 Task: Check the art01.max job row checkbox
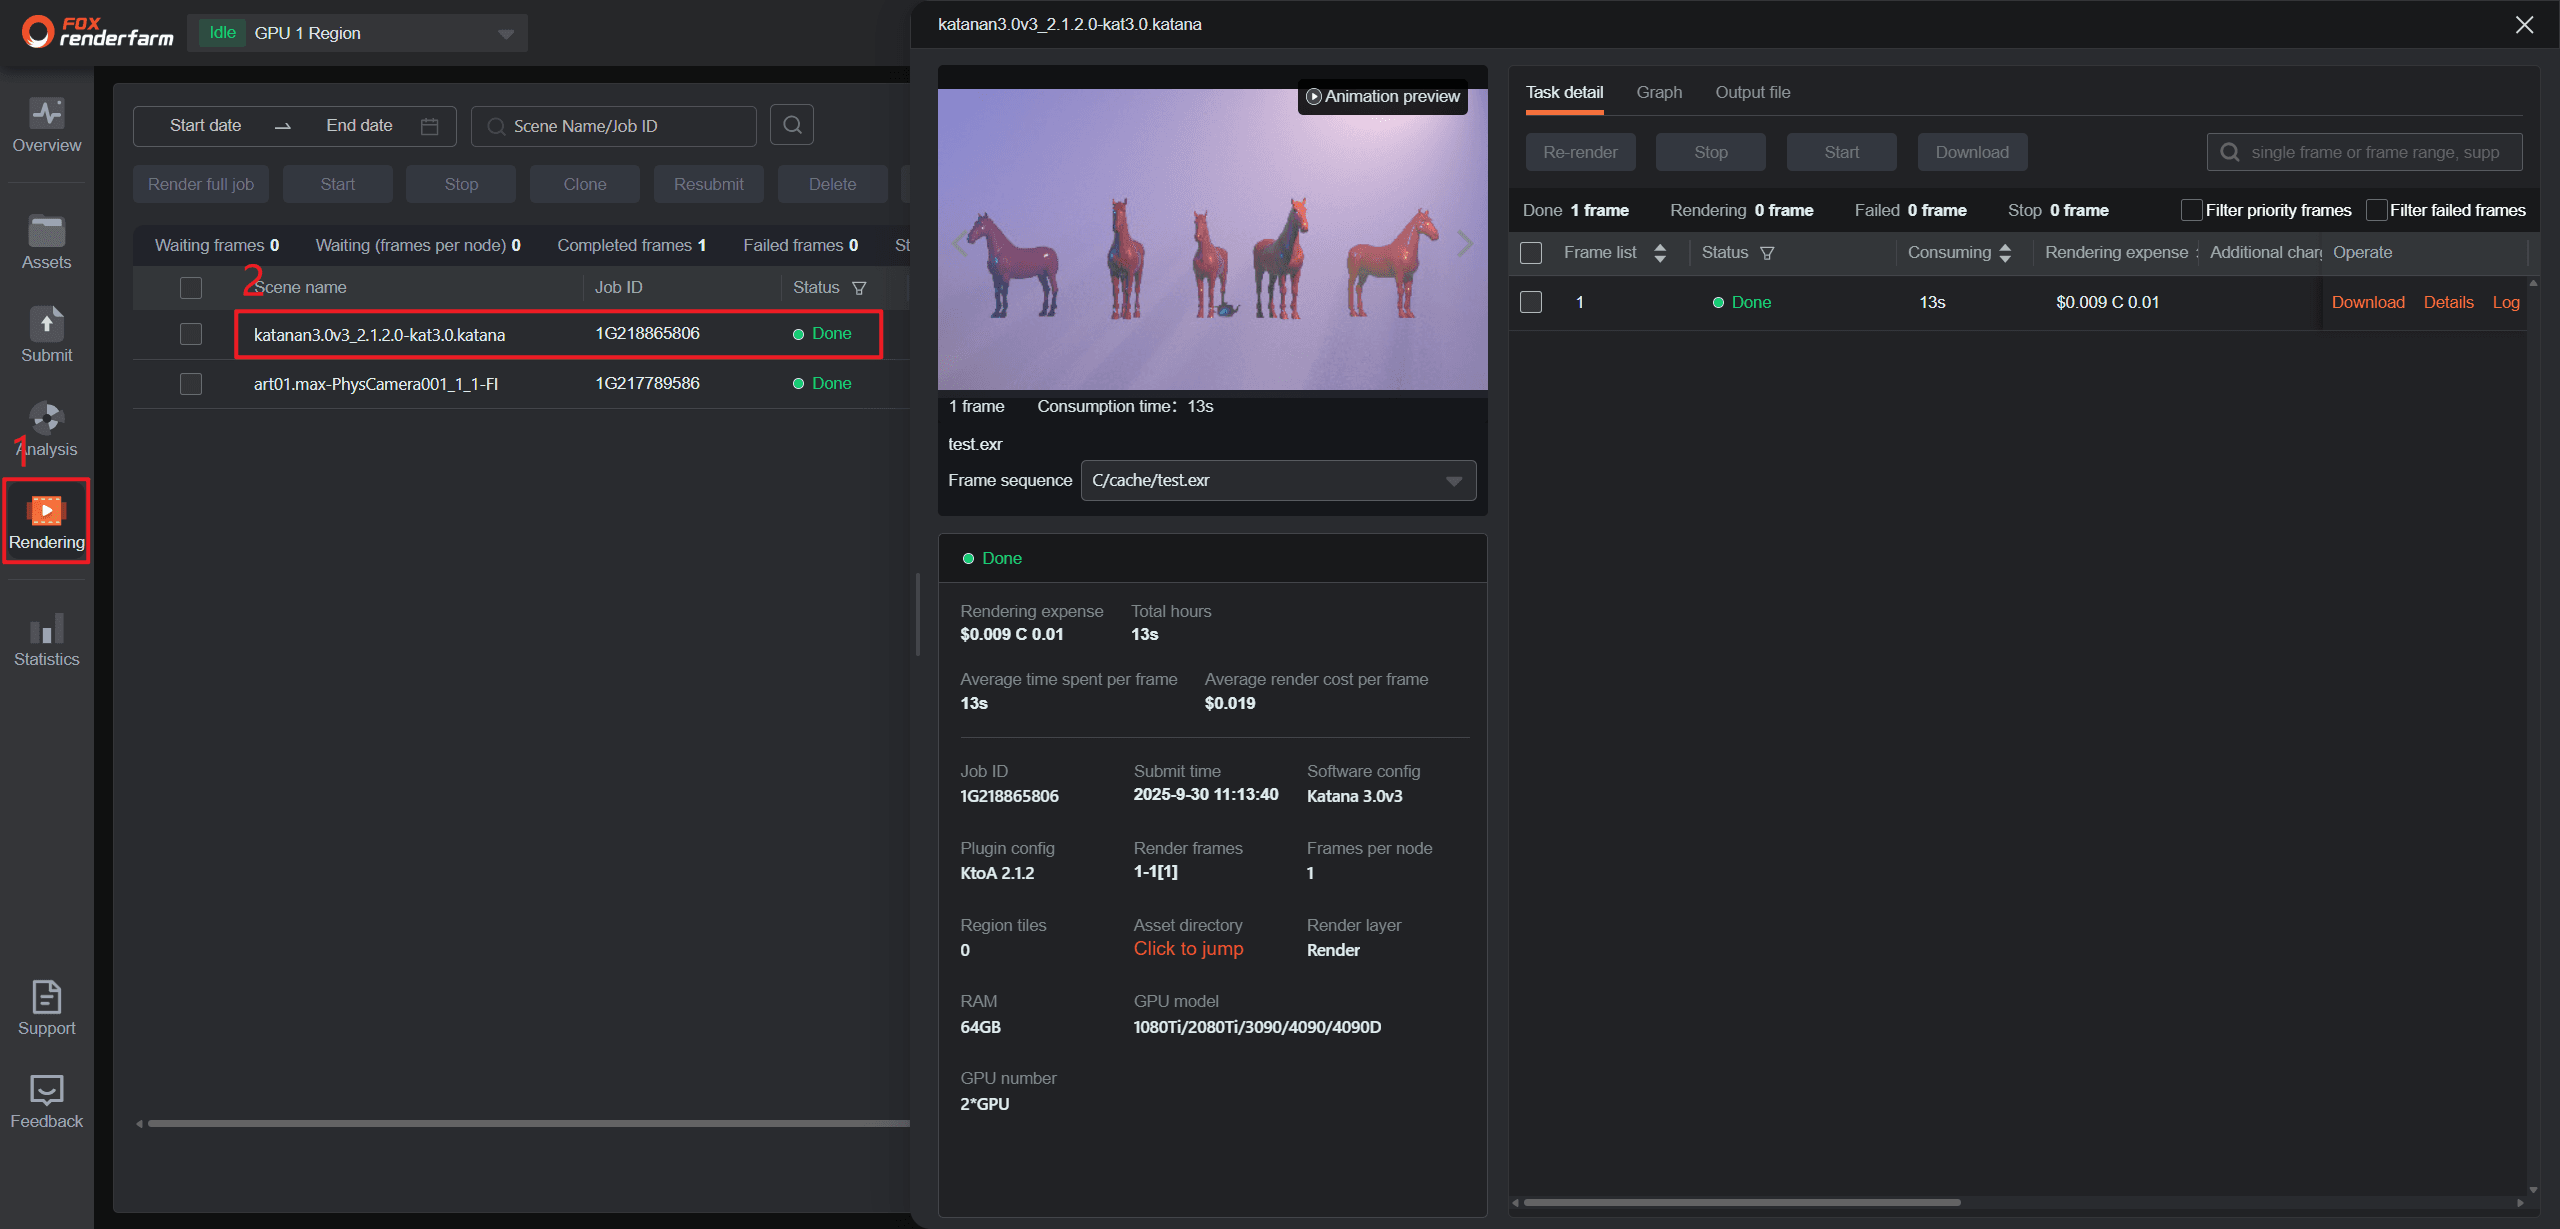(x=191, y=384)
